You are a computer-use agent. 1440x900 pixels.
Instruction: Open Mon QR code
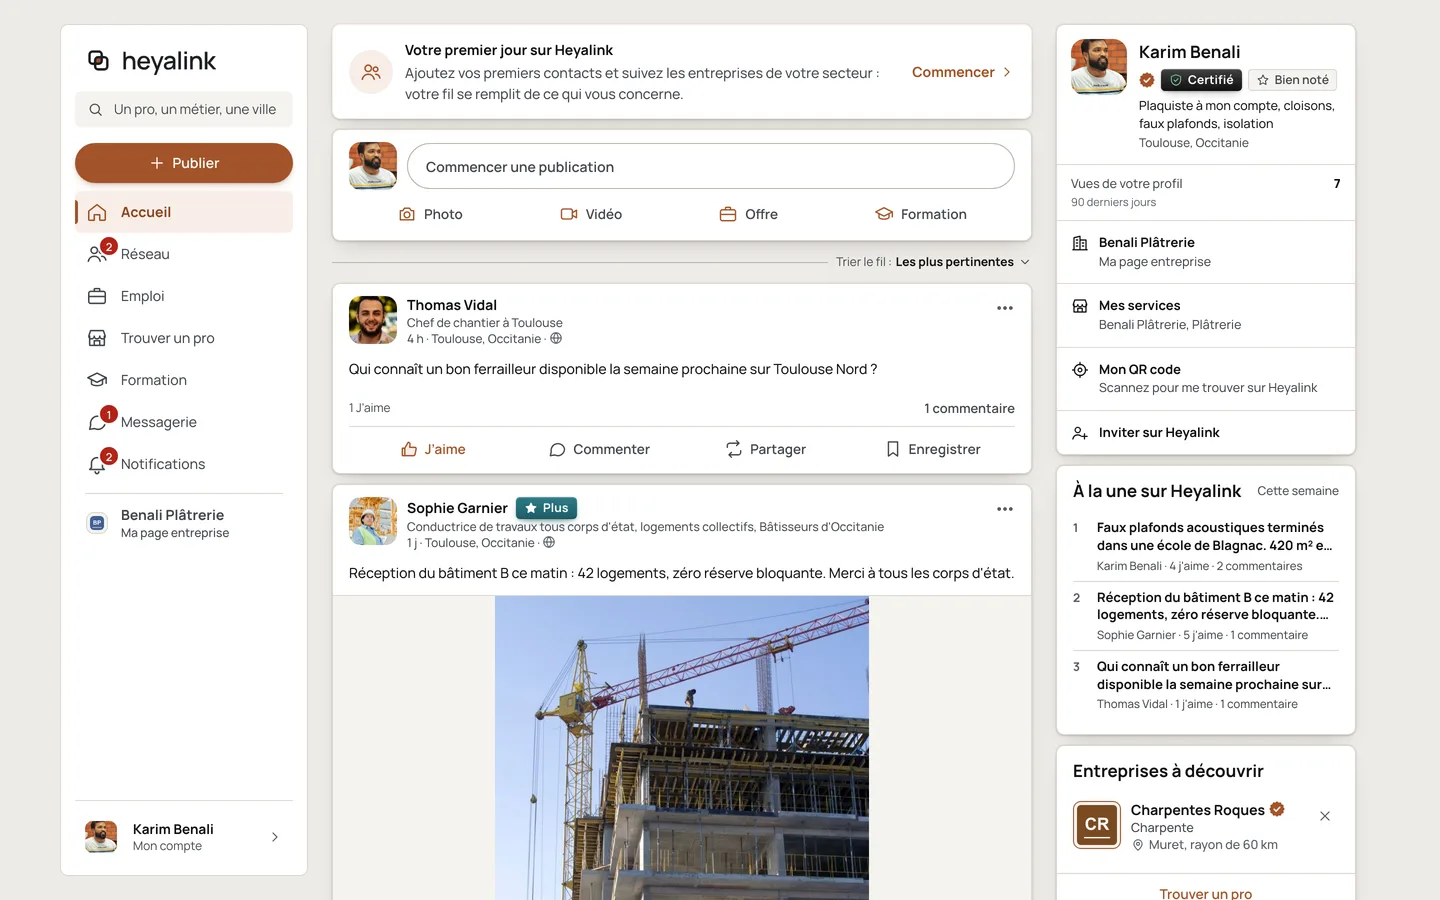(1206, 378)
